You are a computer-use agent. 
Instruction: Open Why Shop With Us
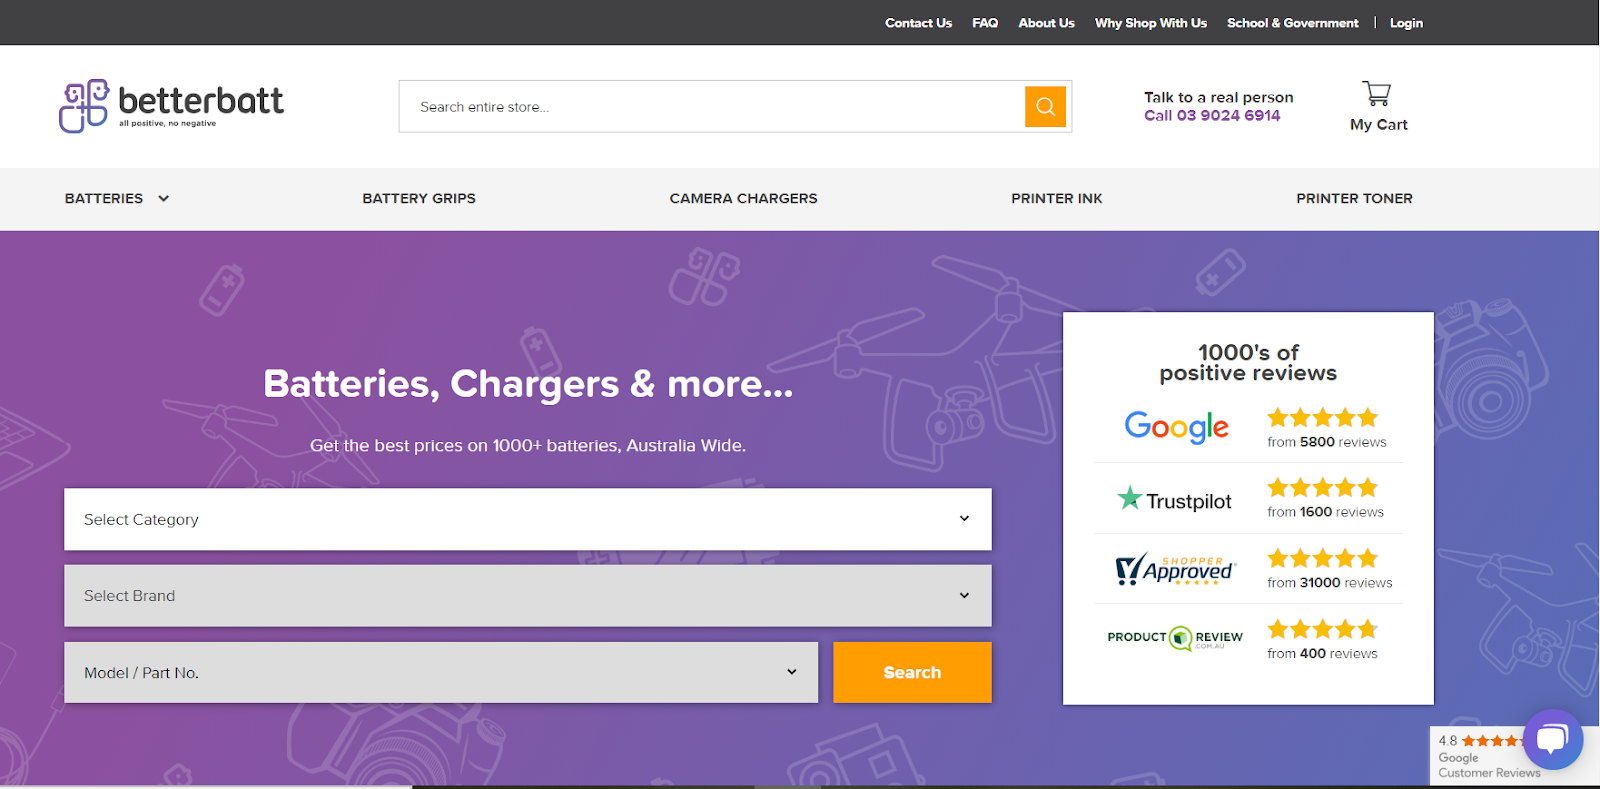(x=1151, y=23)
